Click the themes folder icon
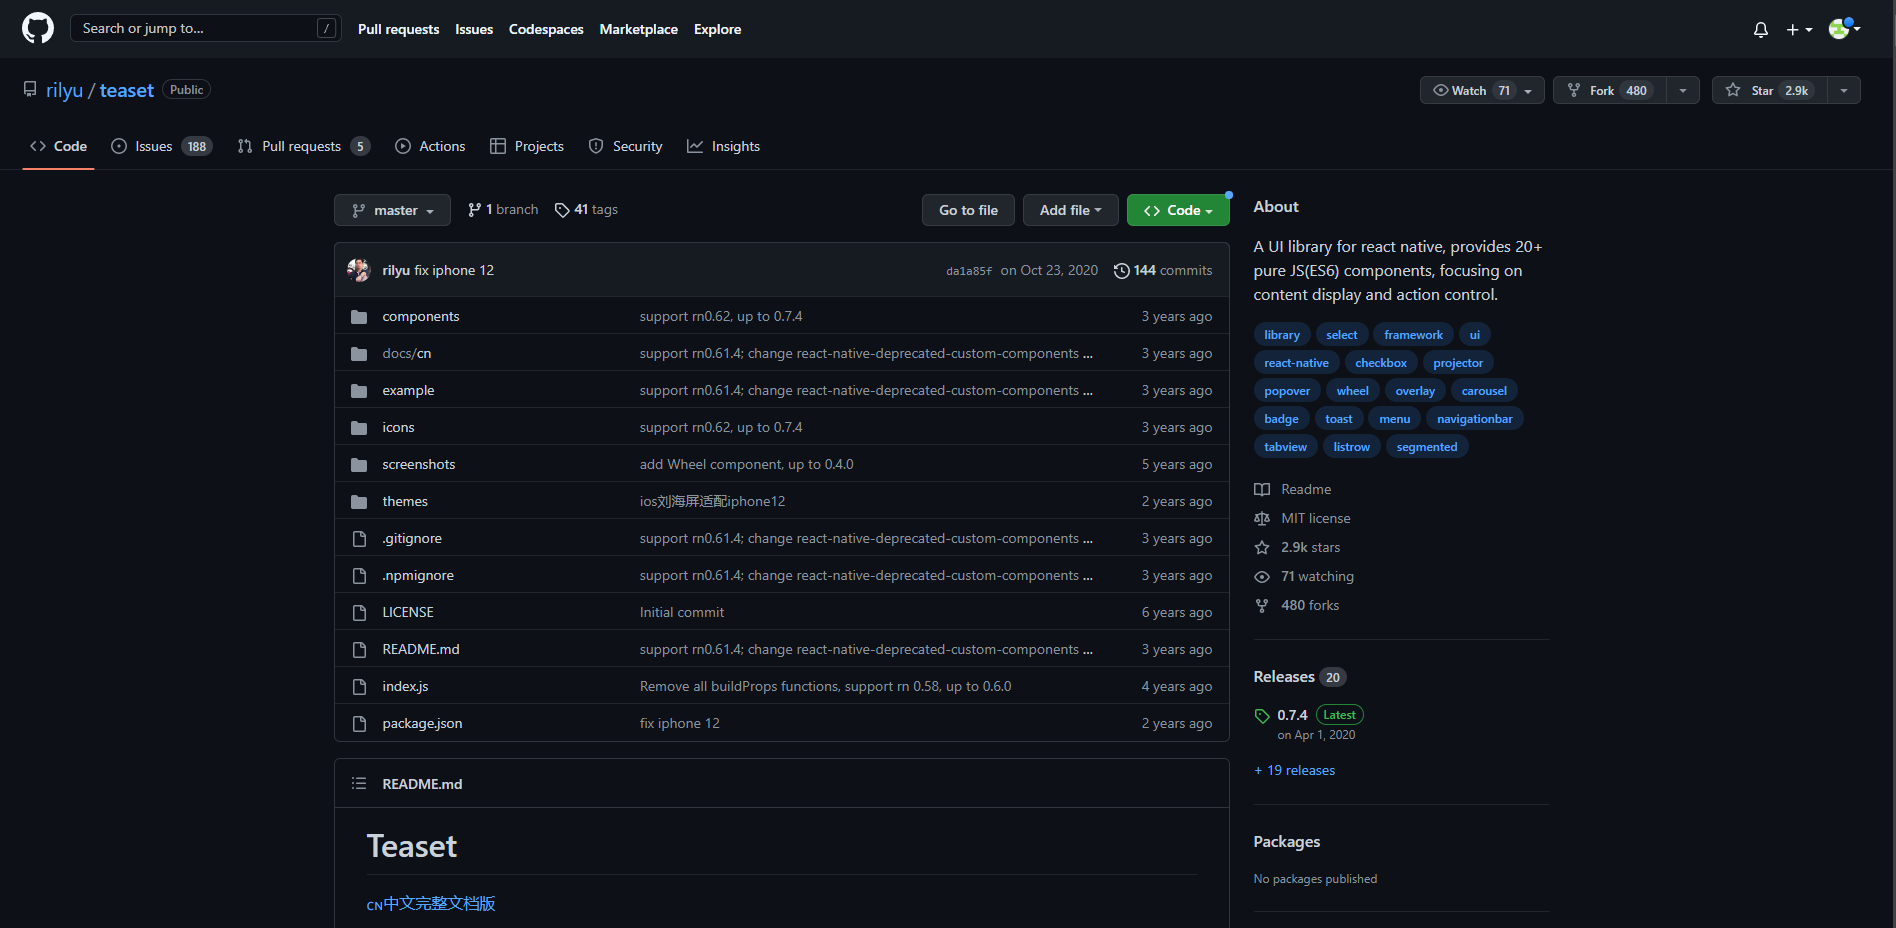Viewport: 1896px width, 928px height. click(x=359, y=502)
